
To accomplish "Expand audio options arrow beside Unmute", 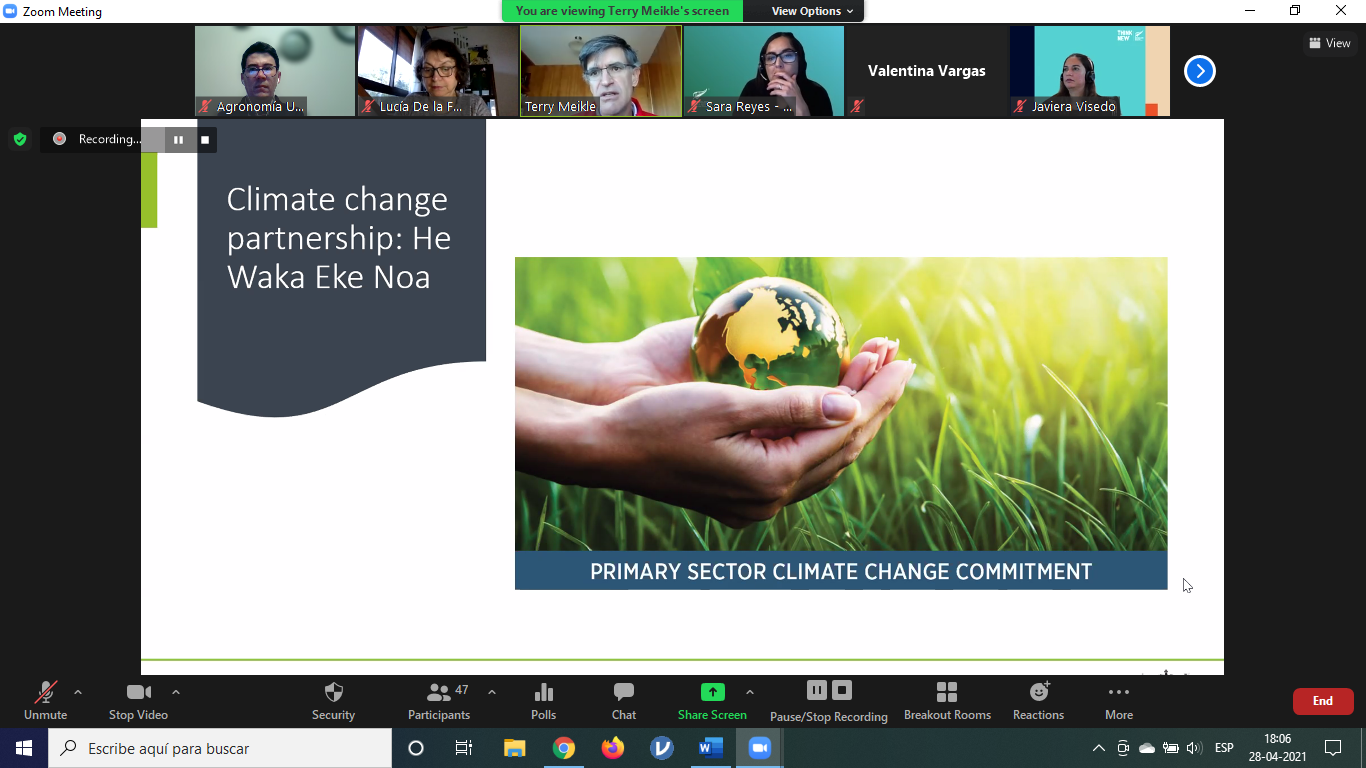I will pyautogui.click(x=78, y=692).
